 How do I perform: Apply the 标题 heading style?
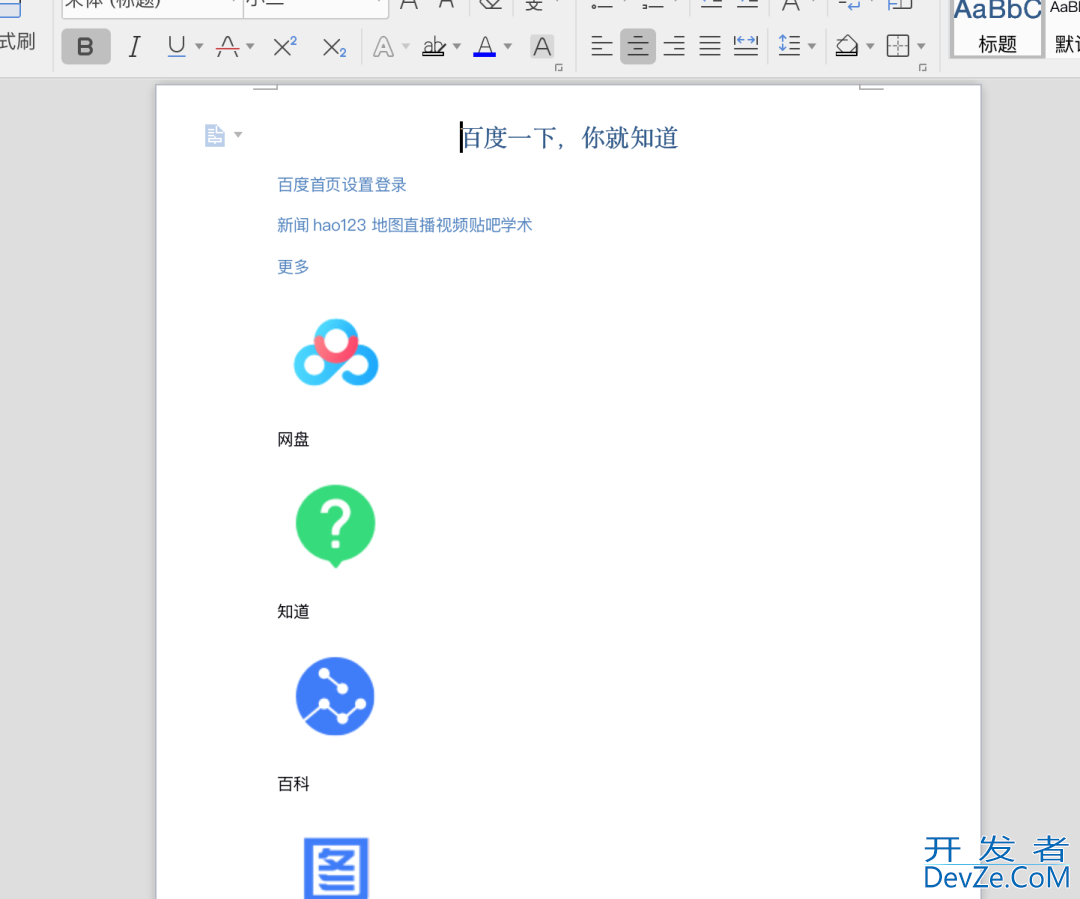click(997, 28)
